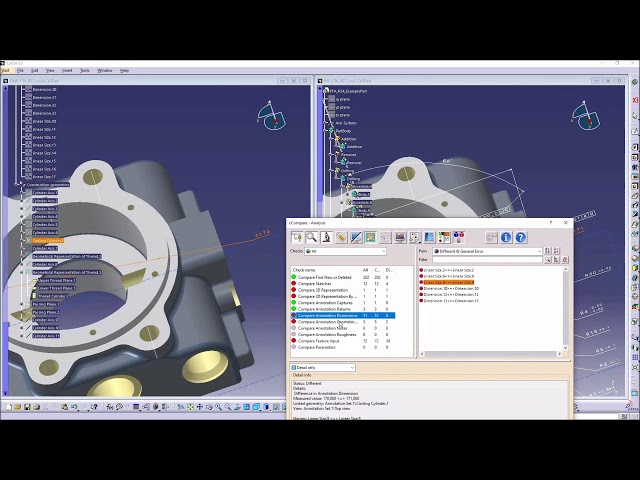Viewport: 640px width, 480px height.
Task: Click the New document icon in bottom toolbar
Action: click(x=9, y=407)
